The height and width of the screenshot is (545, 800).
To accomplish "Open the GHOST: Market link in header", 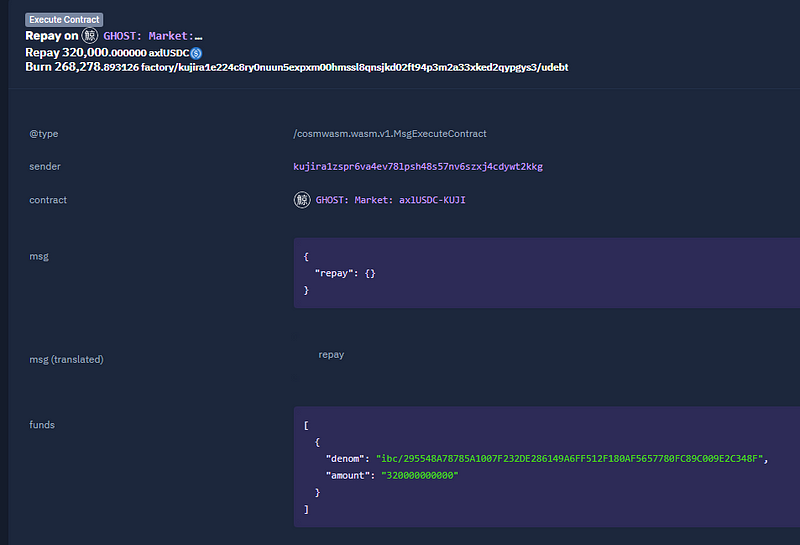I will pyautogui.click(x=153, y=36).
